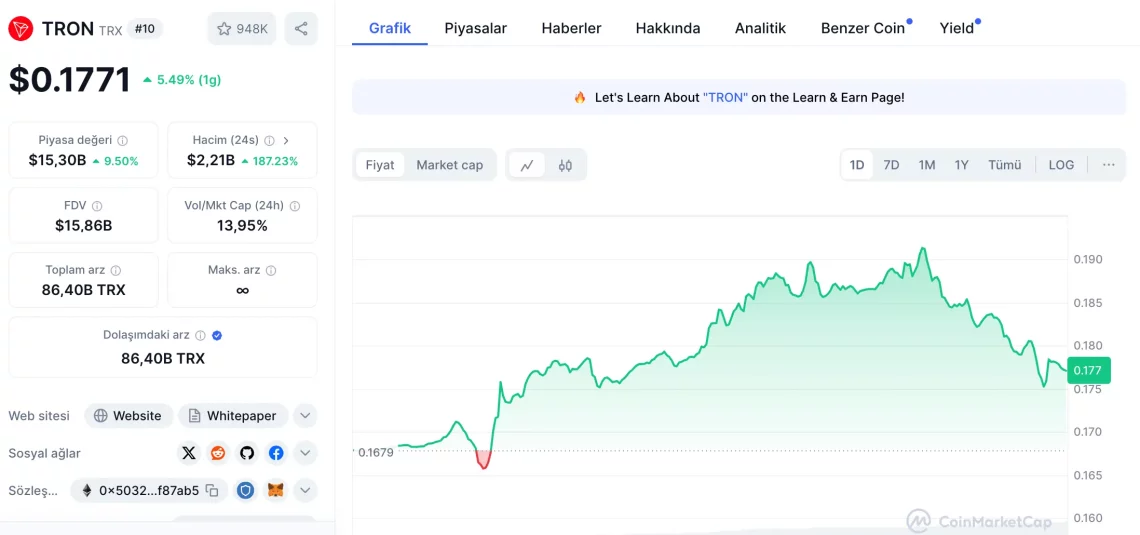1140x535 pixels.
Task: Copy the contract address via copy icon
Action: tap(212, 490)
